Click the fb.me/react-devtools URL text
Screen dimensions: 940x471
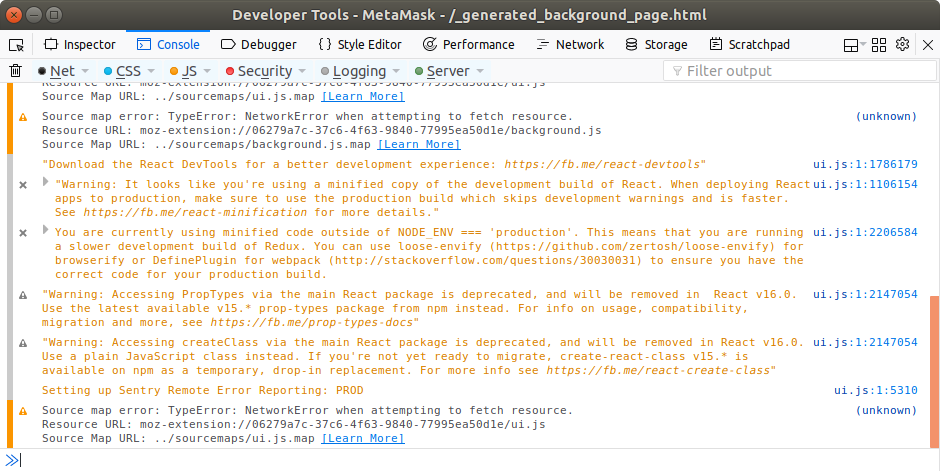coord(602,164)
